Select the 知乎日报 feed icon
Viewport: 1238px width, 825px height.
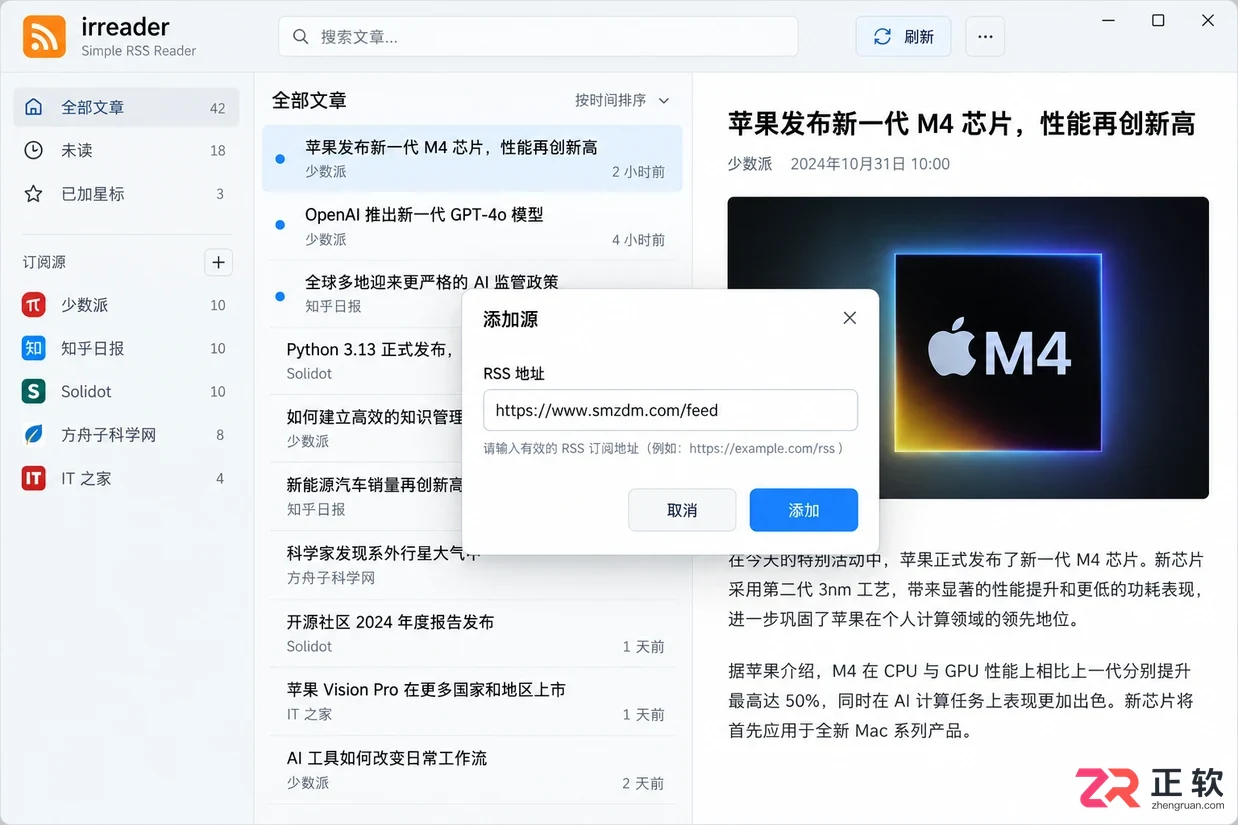(34, 348)
